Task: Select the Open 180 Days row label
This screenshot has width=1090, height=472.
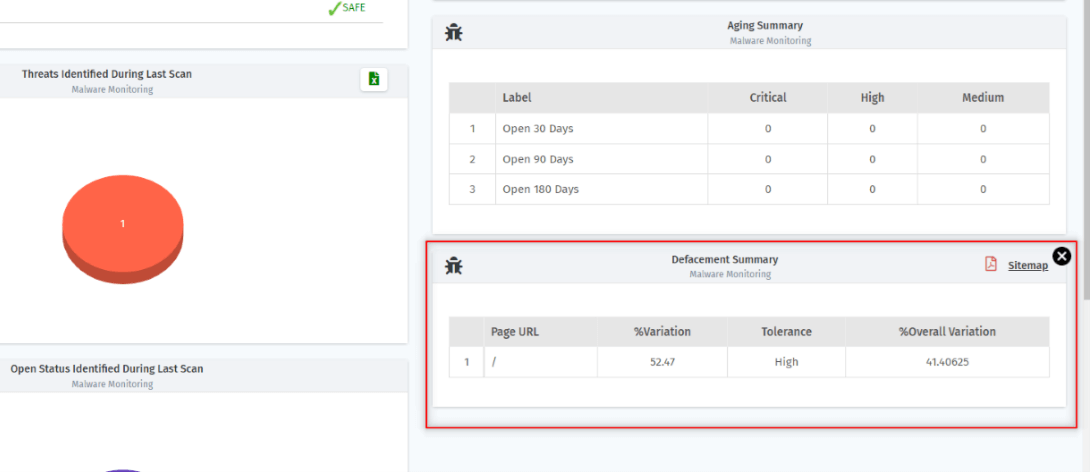Action: coord(541,189)
